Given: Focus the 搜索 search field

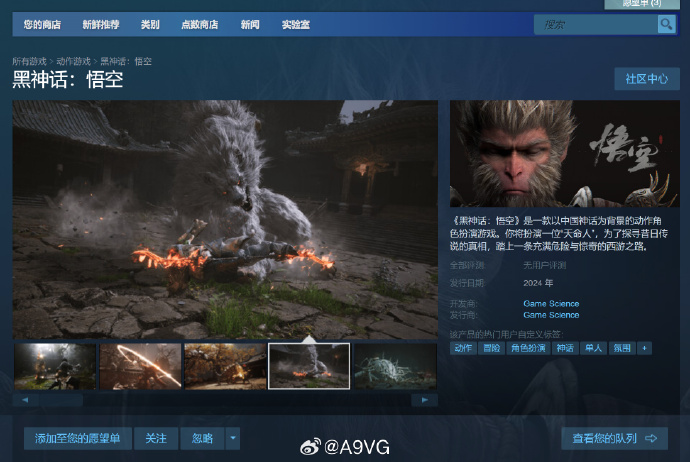Looking at the screenshot, I should click(595, 25).
